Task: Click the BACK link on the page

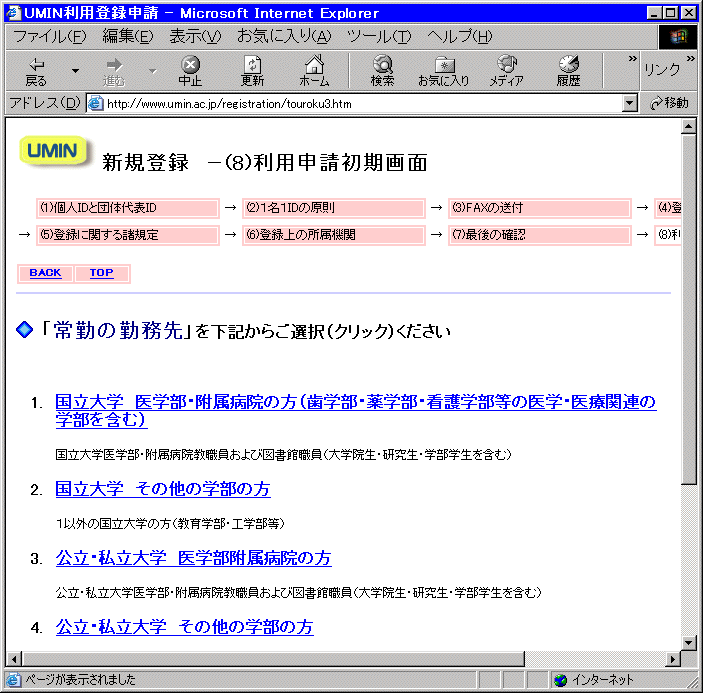Action: pyautogui.click(x=45, y=273)
